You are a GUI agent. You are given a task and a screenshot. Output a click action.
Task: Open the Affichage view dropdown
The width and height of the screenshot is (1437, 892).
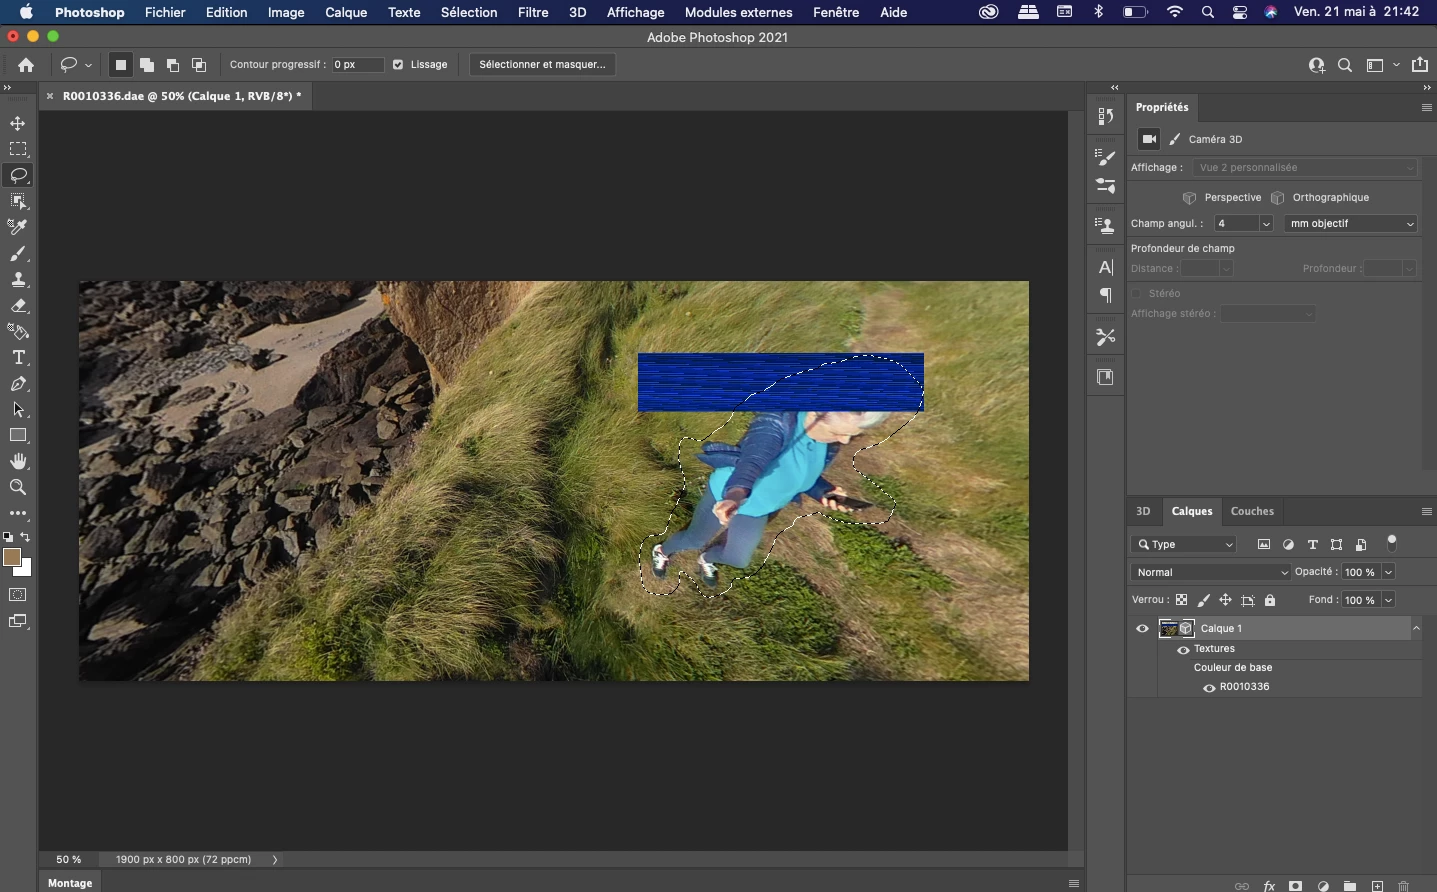(1306, 168)
